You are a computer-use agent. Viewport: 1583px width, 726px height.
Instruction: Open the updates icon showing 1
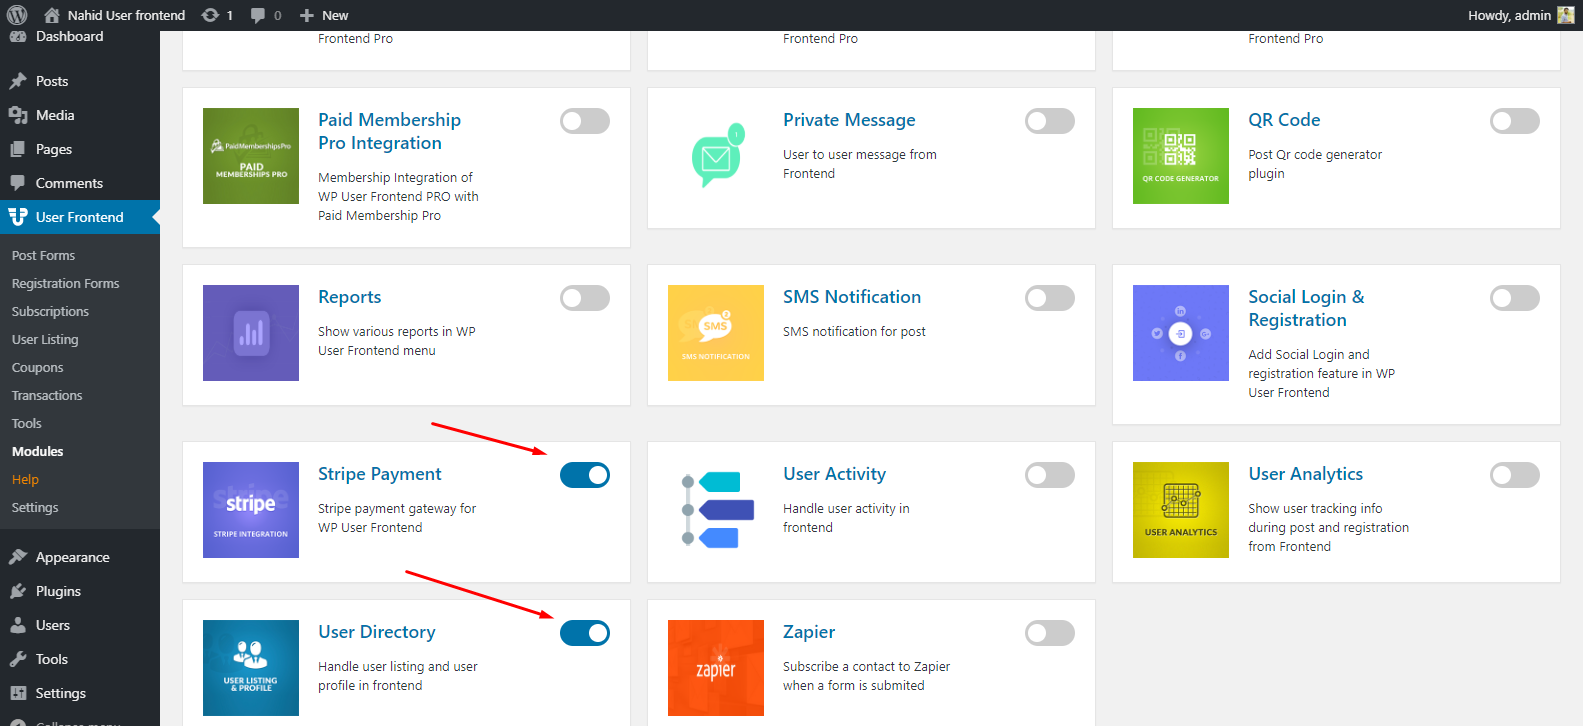(210, 15)
